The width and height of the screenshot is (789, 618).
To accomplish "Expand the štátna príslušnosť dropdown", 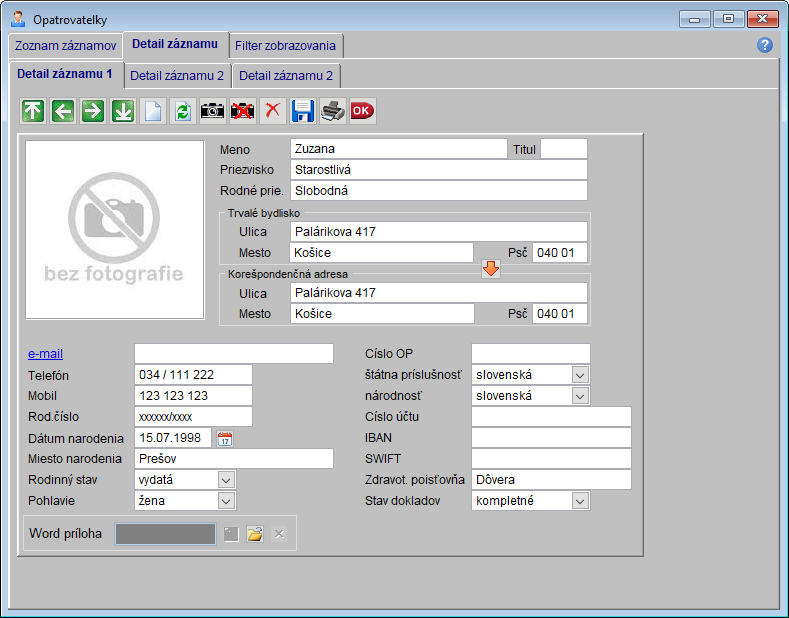I will coord(580,375).
